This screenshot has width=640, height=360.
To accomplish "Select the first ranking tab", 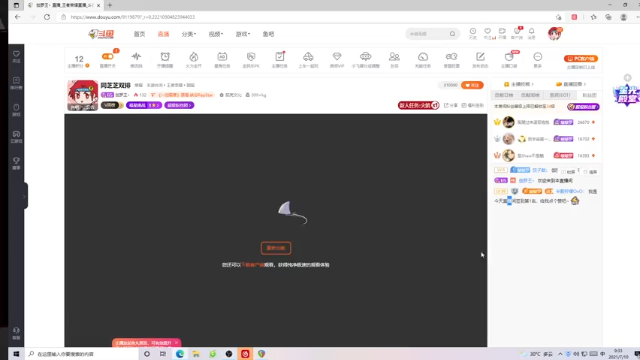I will click(504, 95).
